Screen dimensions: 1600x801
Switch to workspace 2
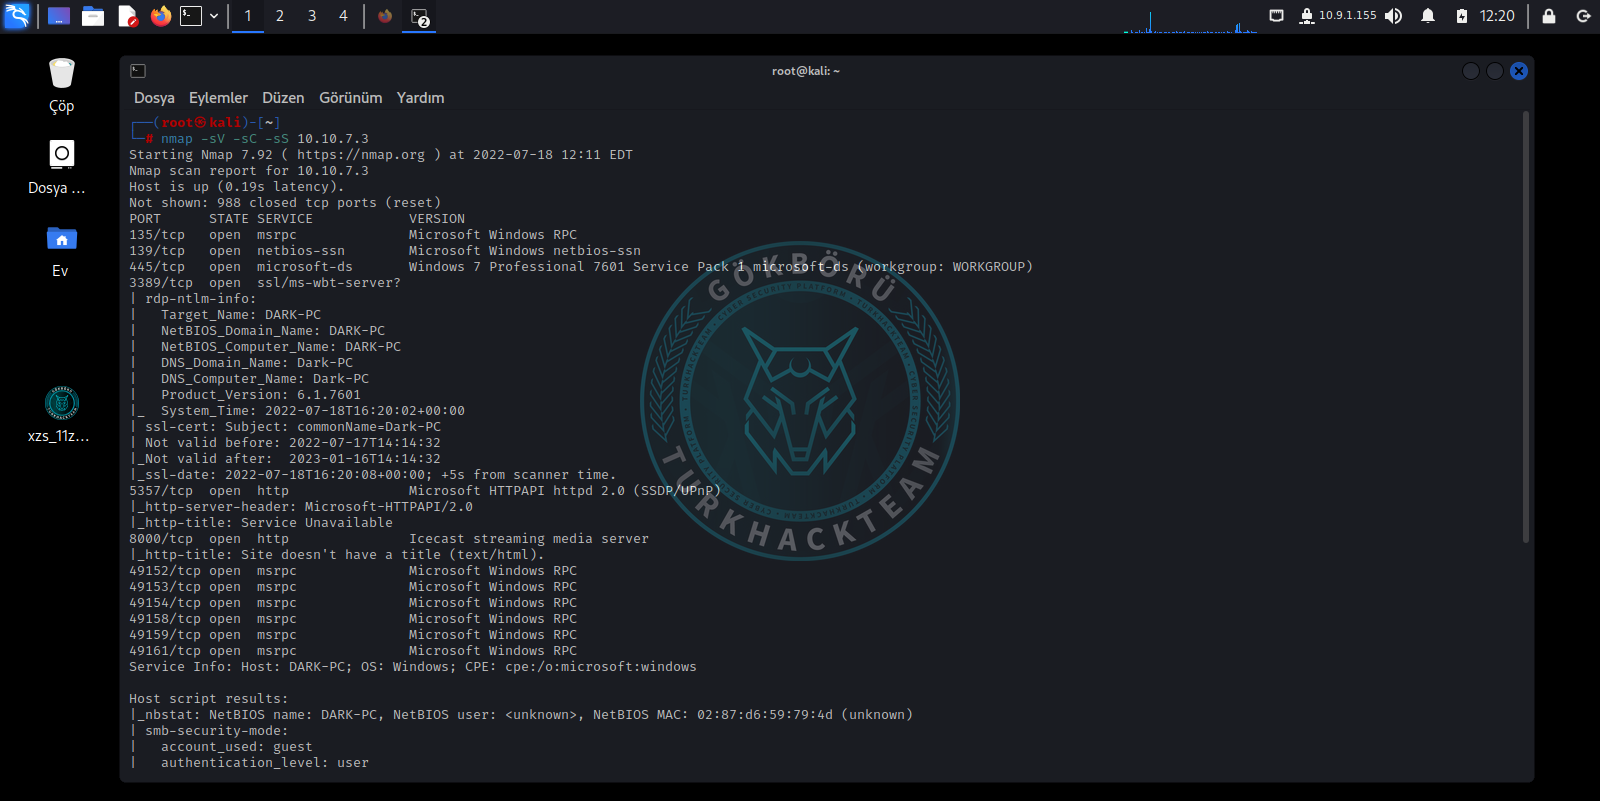(280, 16)
